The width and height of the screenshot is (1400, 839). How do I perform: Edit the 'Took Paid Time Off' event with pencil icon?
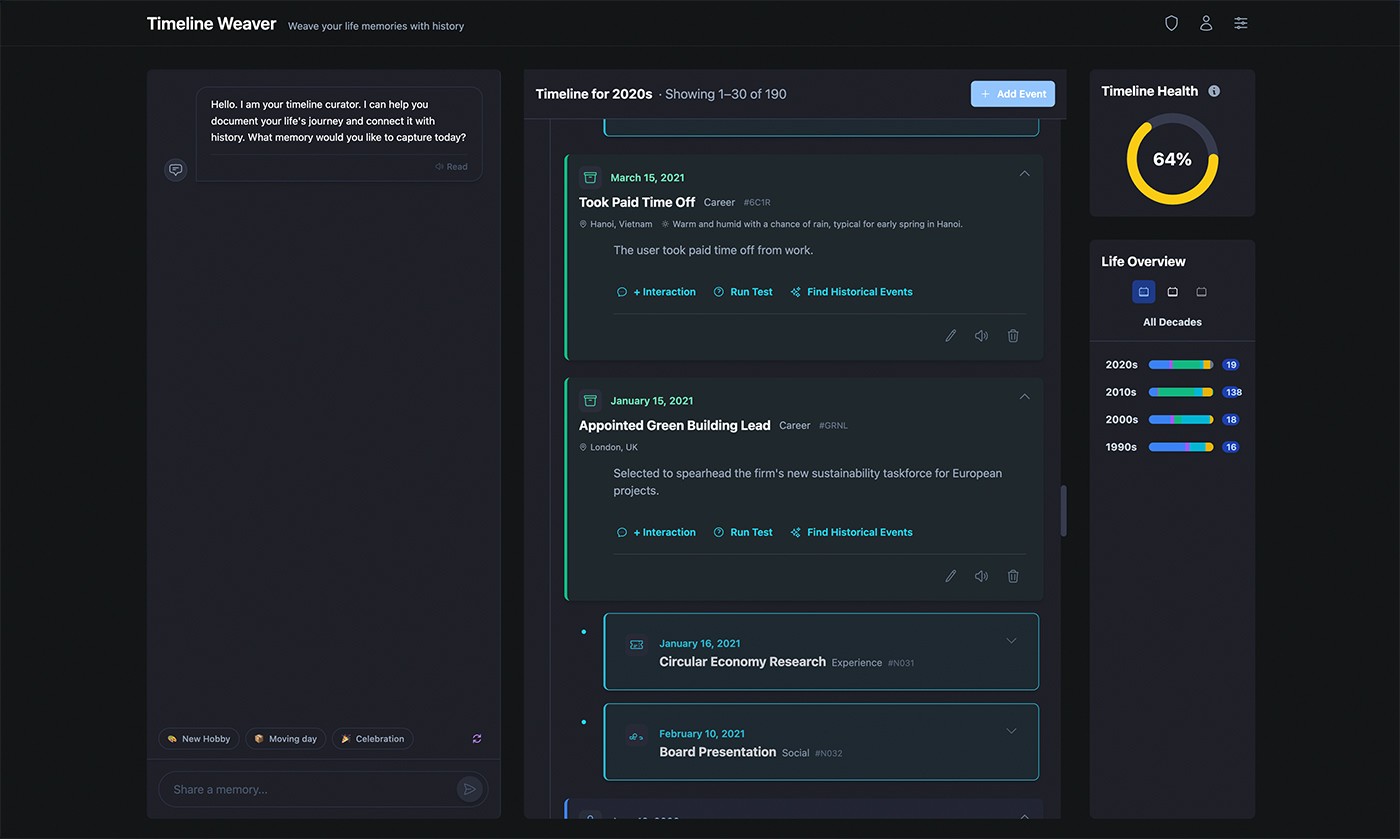[x=950, y=335]
